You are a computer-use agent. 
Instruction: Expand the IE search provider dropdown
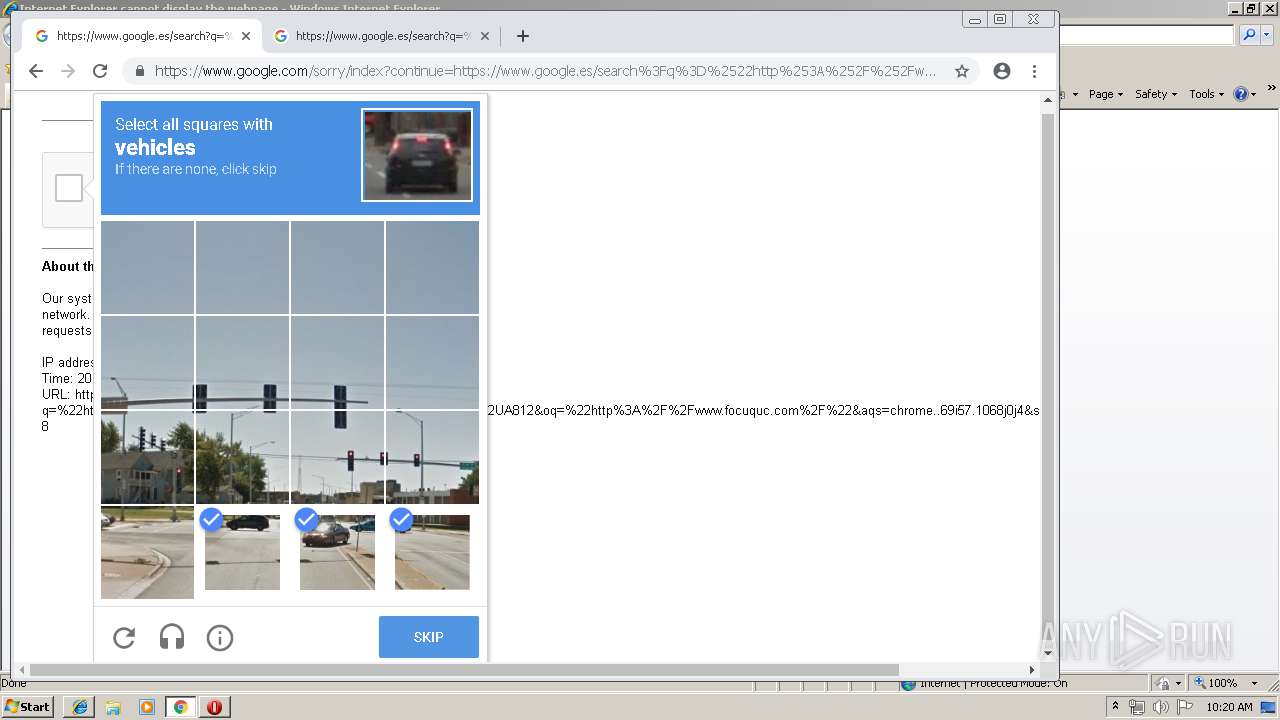click(x=1266, y=35)
